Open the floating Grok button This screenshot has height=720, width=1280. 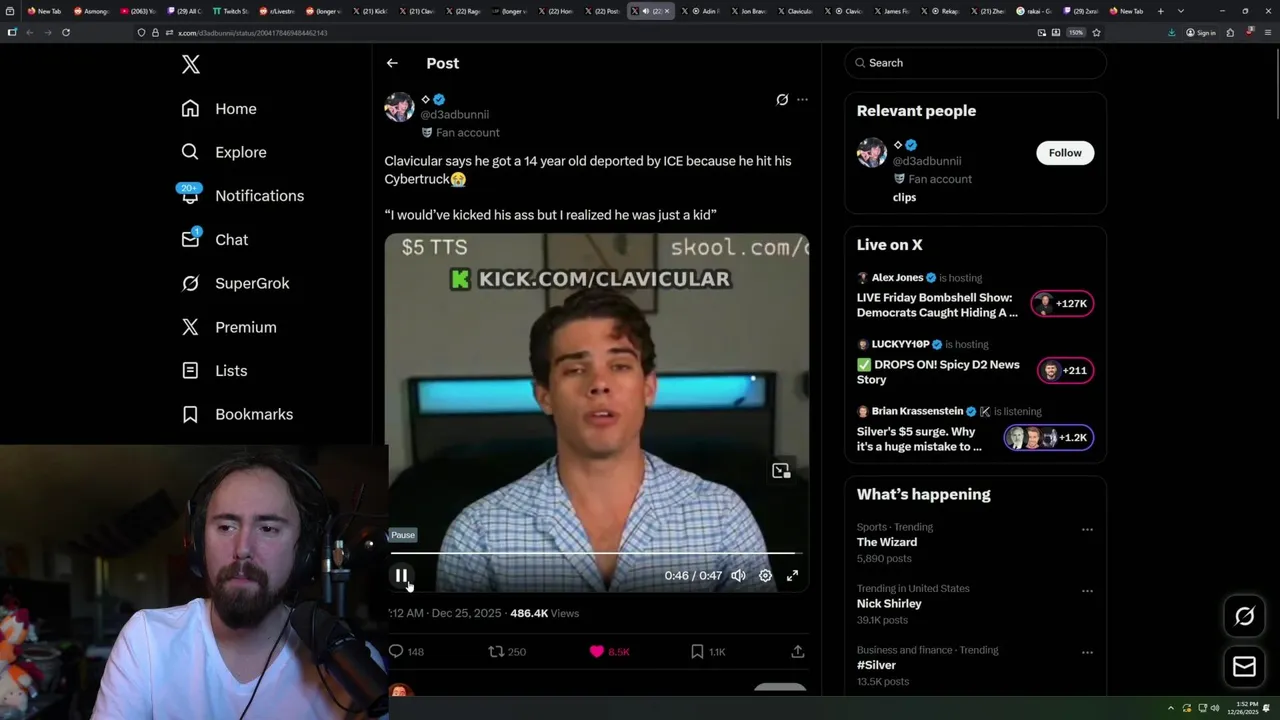pos(1245,617)
